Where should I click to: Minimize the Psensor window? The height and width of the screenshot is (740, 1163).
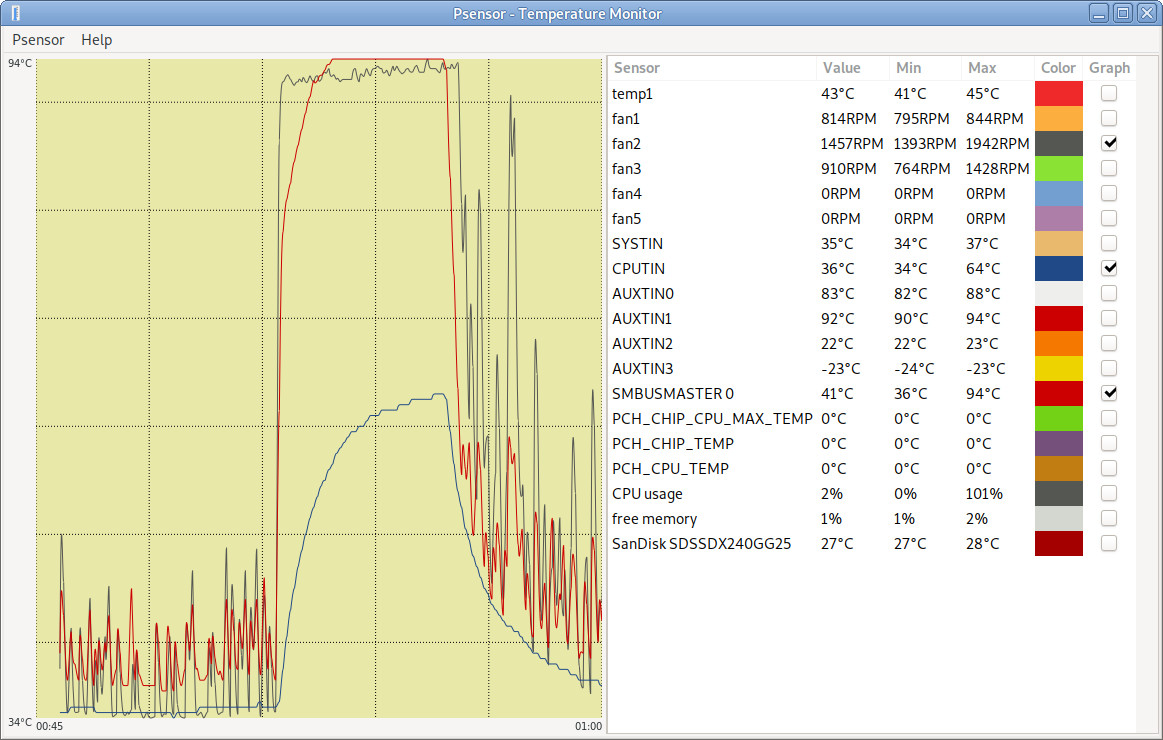pyautogui.click(x=1099, y=13)
